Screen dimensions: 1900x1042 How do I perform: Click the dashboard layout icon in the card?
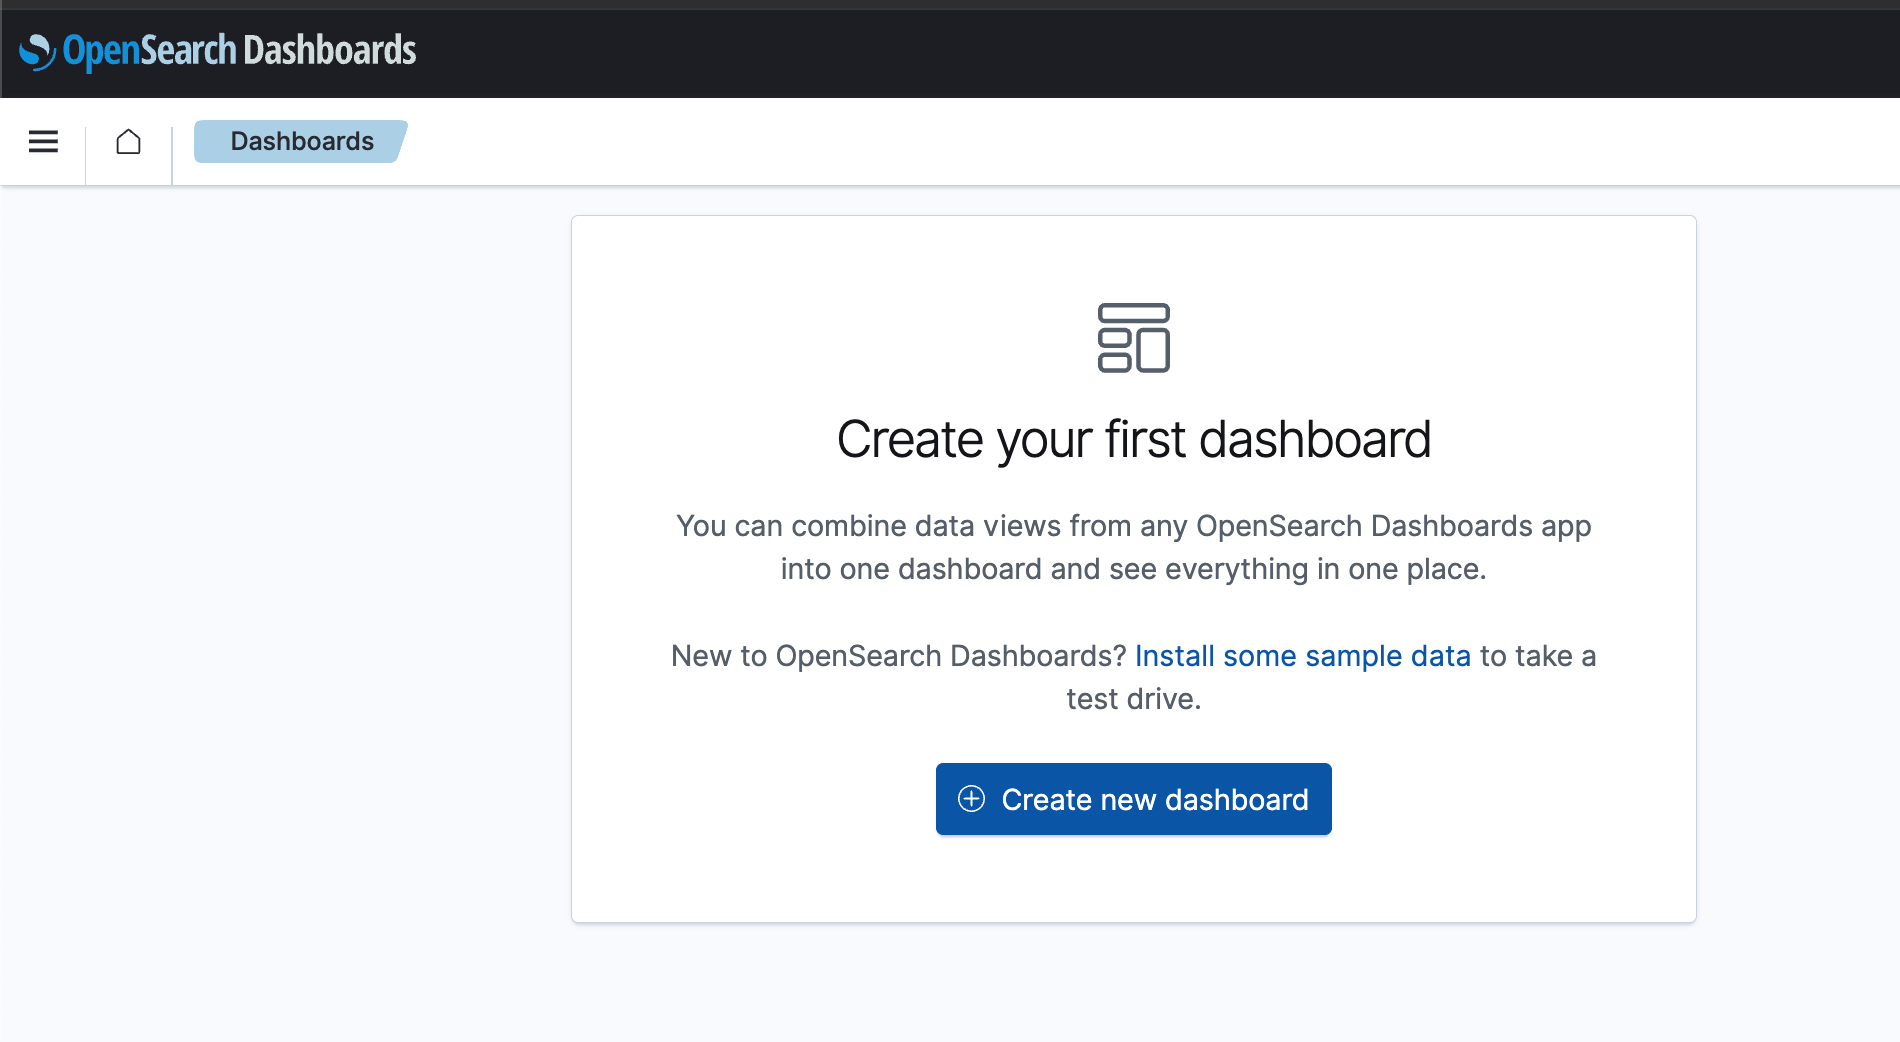[1133, 338]
